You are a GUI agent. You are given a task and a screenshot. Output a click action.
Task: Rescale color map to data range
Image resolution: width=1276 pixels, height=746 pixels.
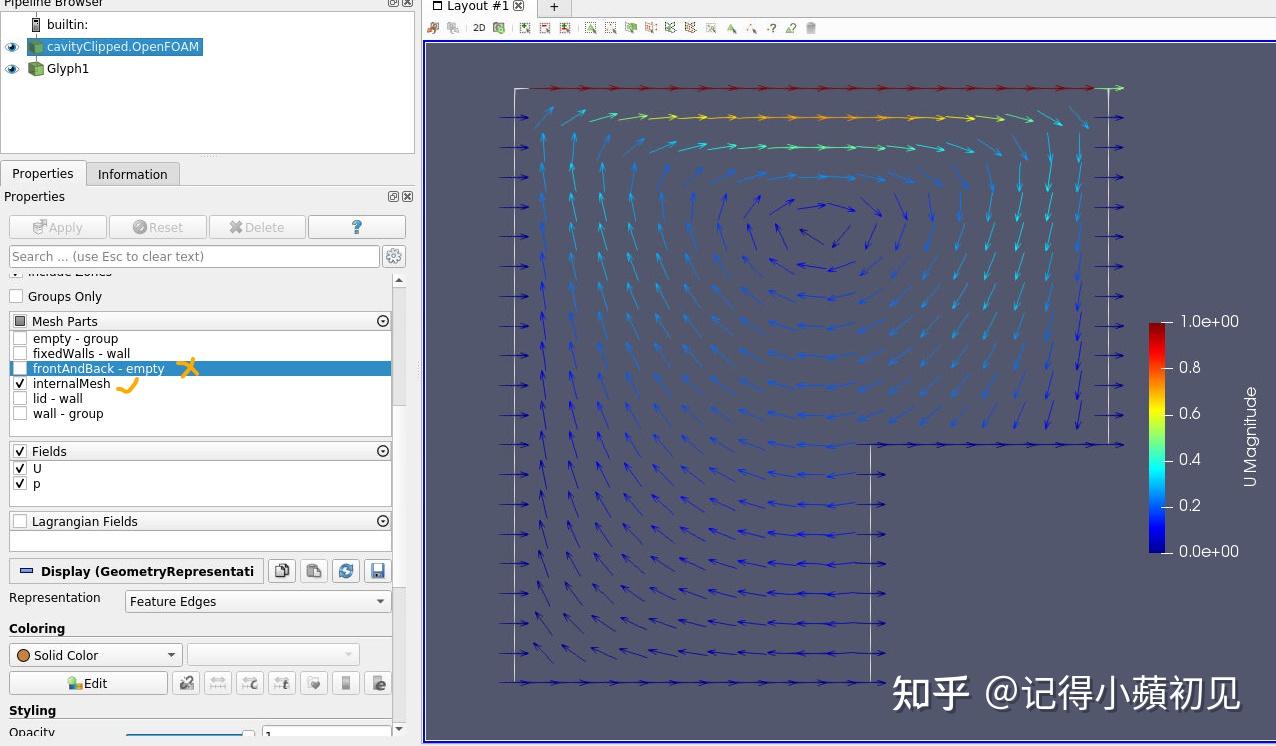click(x=217, y=683)
